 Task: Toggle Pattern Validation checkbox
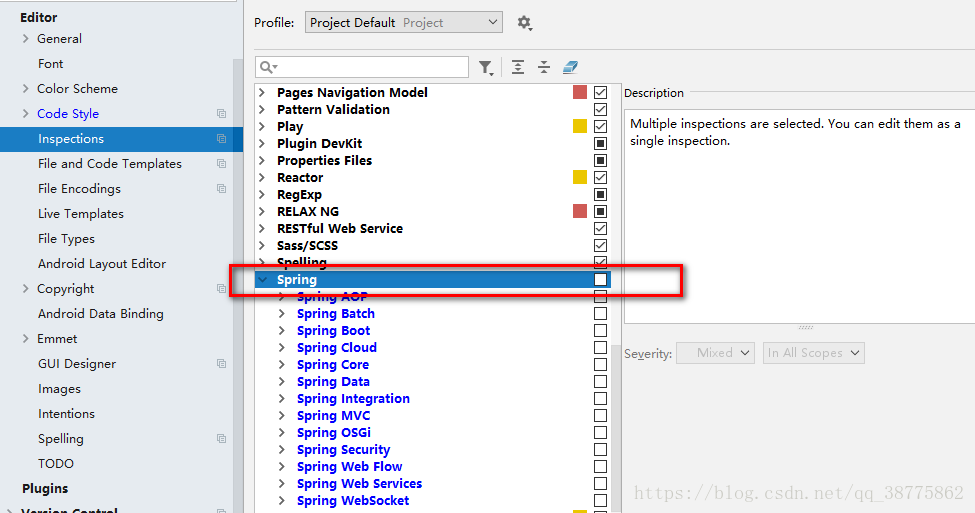click(x=600, y=109)
